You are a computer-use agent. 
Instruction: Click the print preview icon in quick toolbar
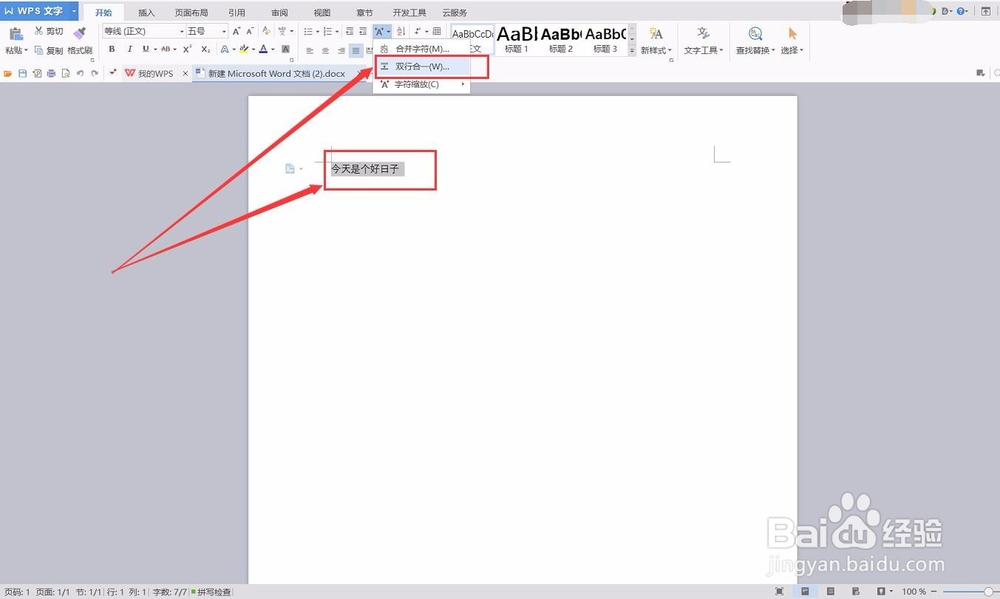pyautogui.click(x=66, y=73)
